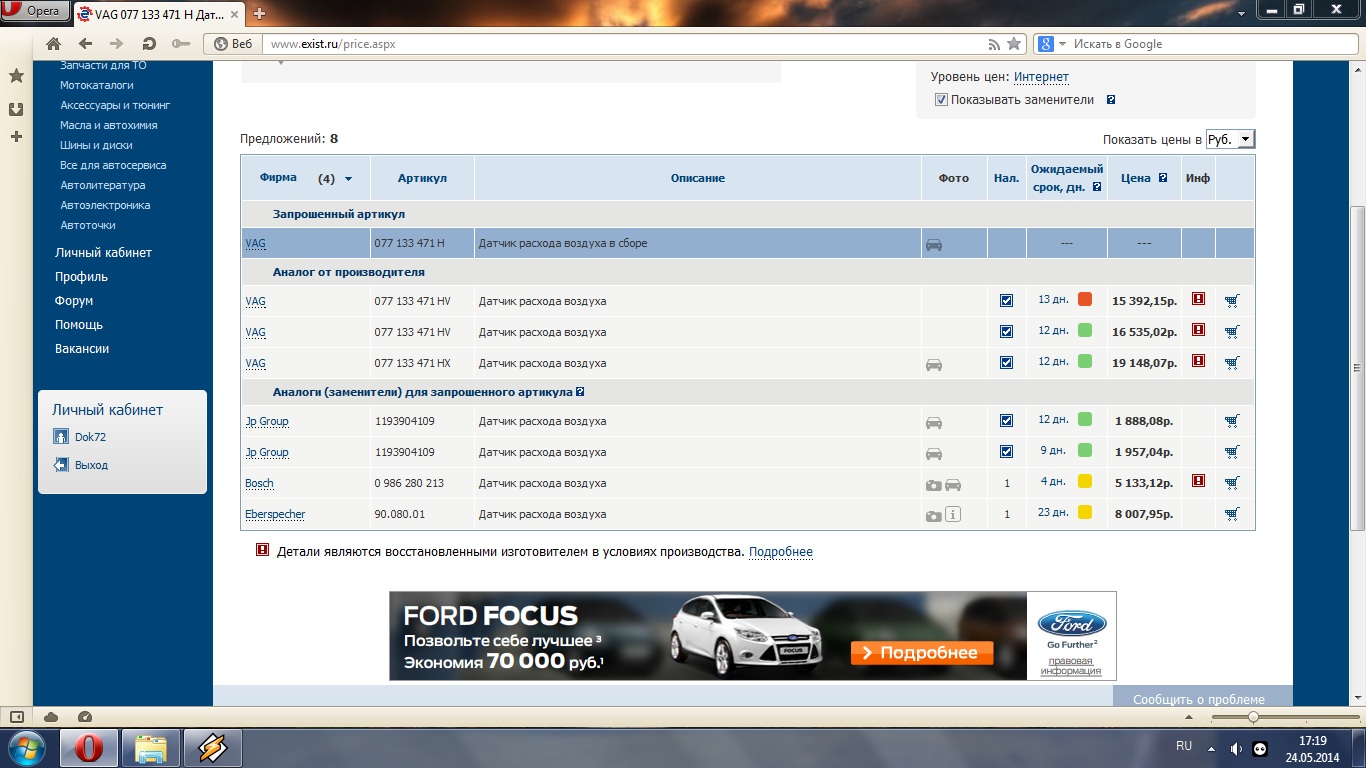The width and height of the screenshot is (1366, 768).
Task: Open help mark next to Ожидаемый срок header
Action: (x=1097, y=187)
